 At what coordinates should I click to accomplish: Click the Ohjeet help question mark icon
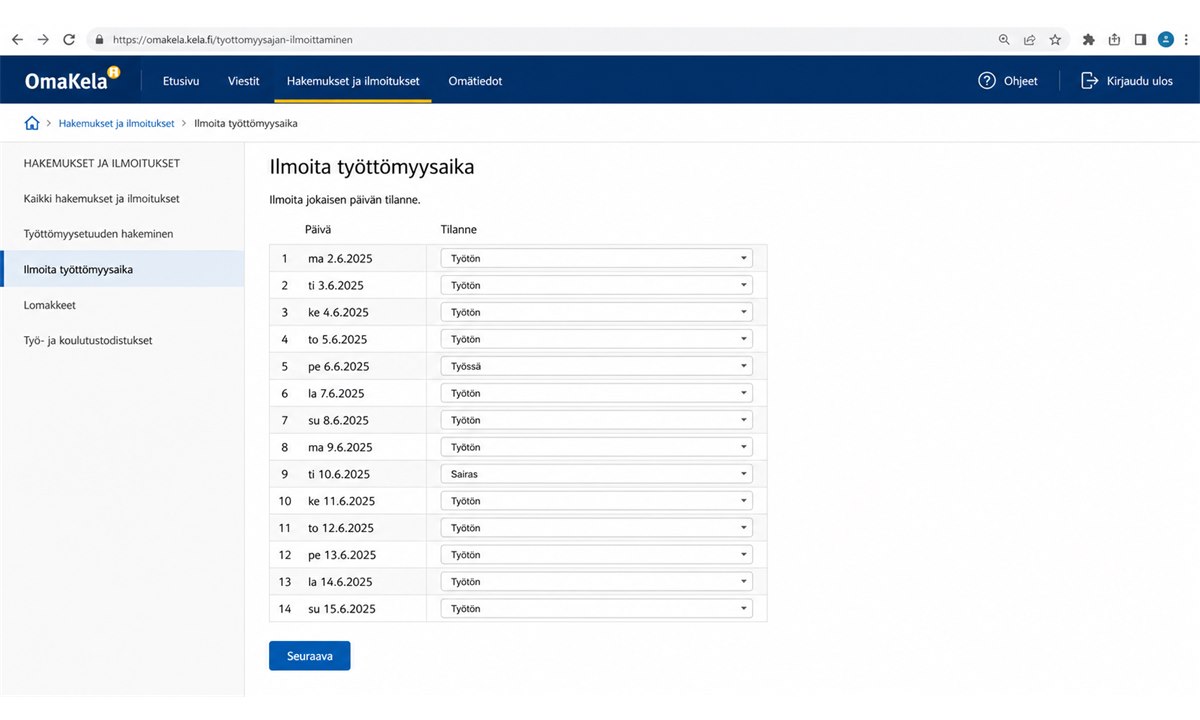(987, 81)
